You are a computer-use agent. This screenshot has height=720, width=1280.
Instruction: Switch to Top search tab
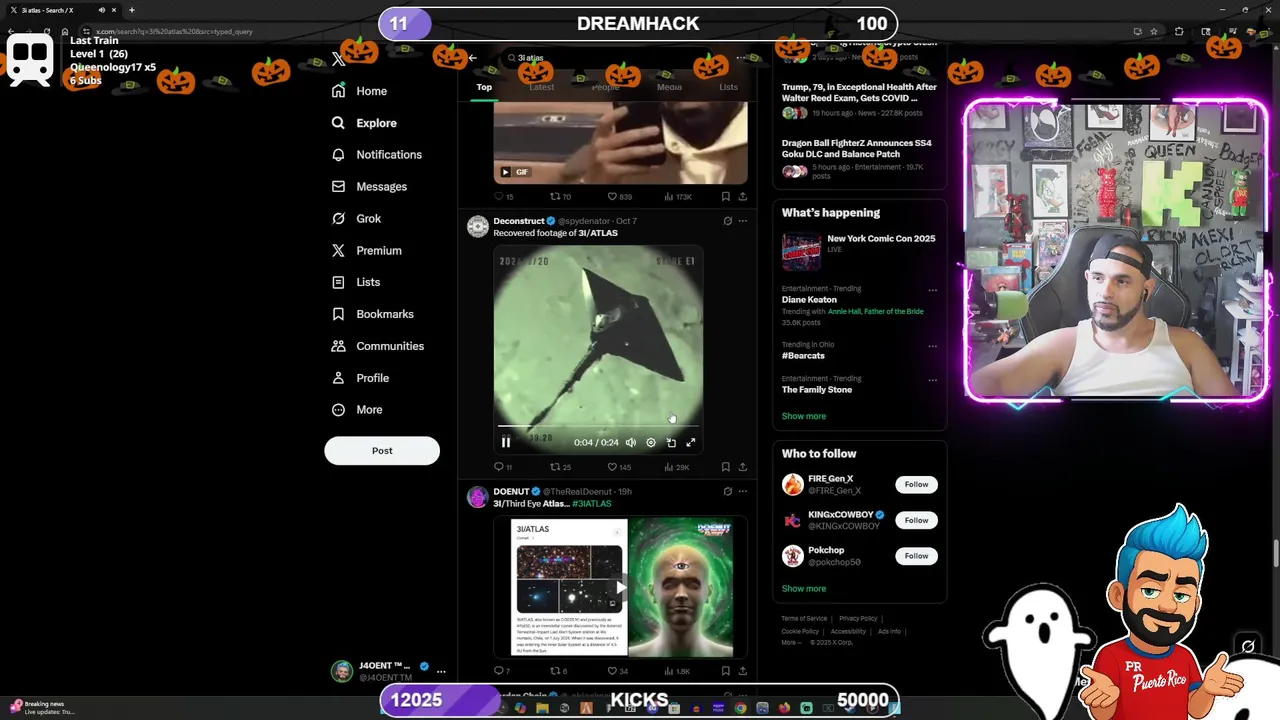pos(484,87)
